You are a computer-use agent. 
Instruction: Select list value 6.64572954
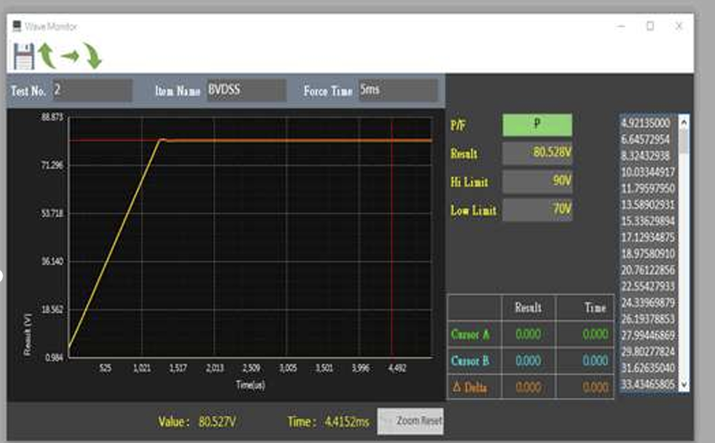[646, 139]
